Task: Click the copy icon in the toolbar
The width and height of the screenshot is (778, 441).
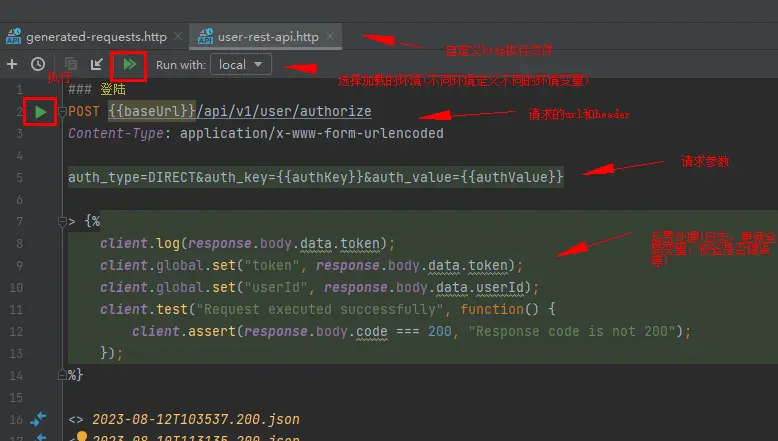Action: click(71, 64)
